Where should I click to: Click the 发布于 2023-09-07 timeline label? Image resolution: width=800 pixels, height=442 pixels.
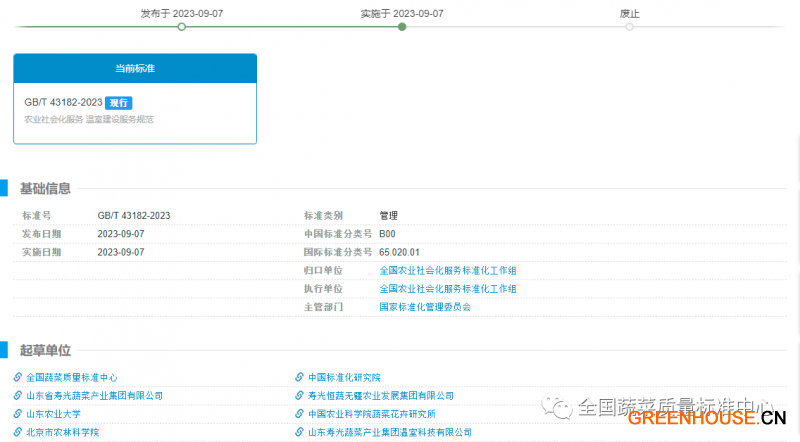coord(182,14)
